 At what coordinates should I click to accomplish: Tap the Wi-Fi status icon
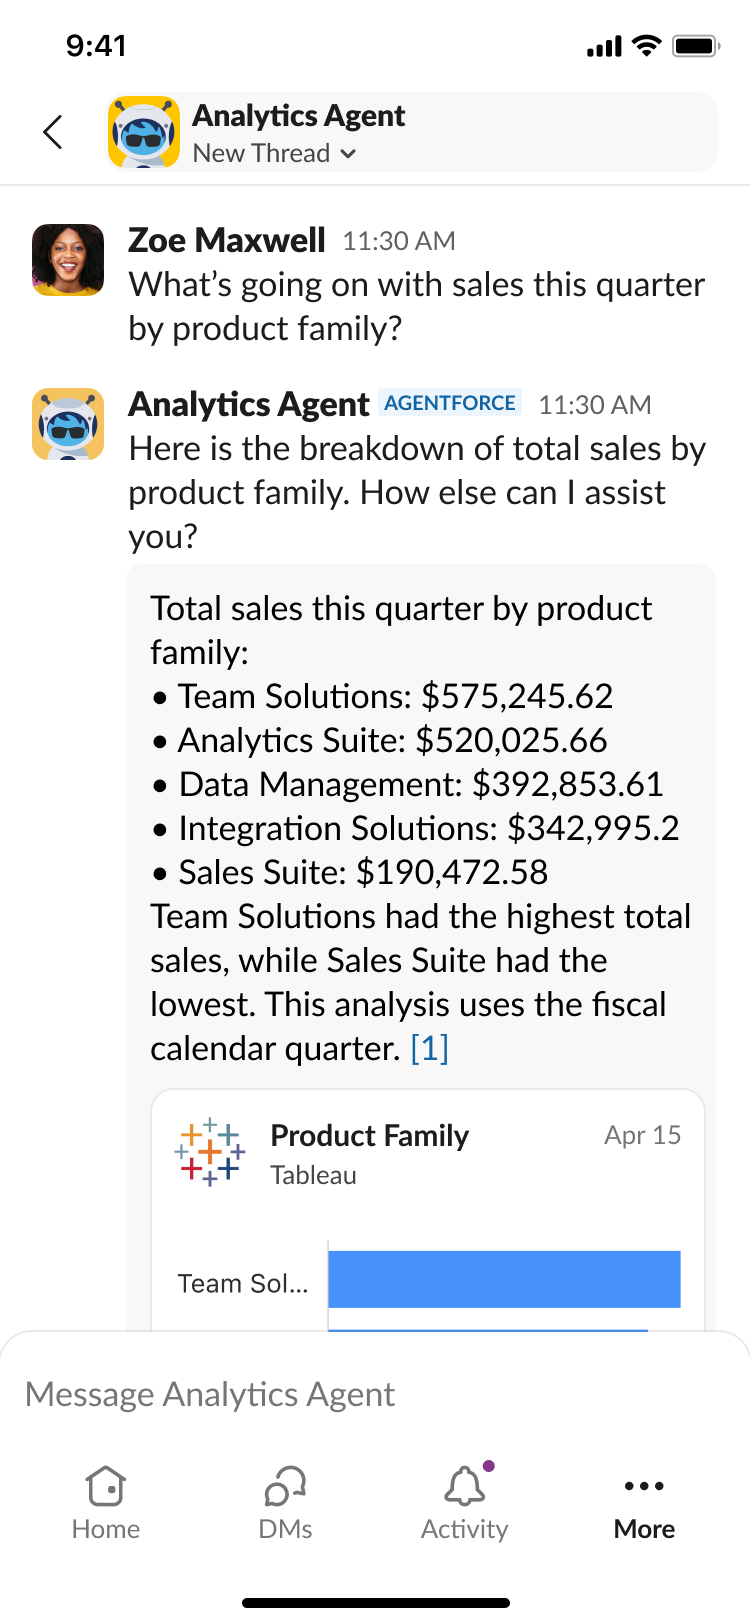tap(648, 46)
